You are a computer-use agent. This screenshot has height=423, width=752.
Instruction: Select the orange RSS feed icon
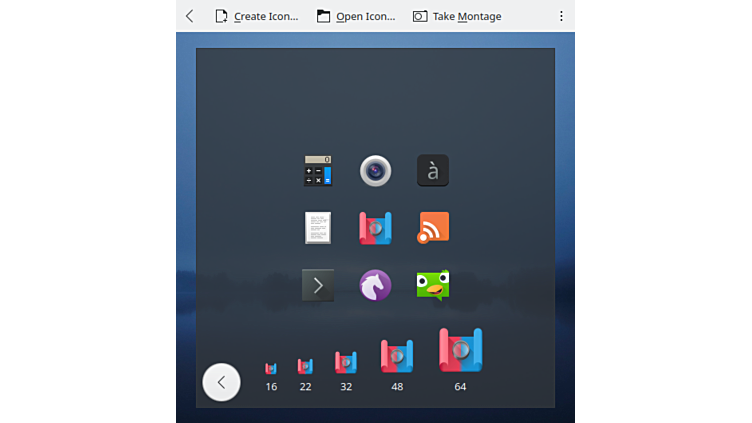[432, 228]
